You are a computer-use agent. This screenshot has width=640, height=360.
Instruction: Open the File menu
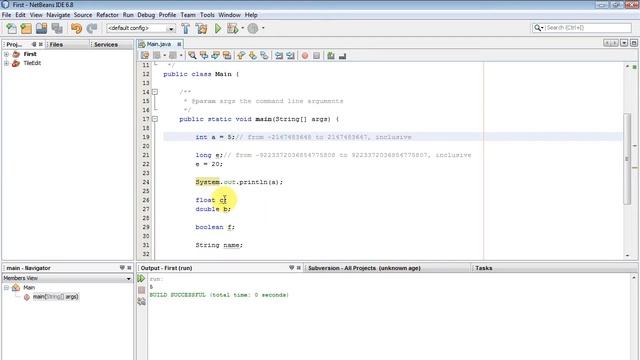click(7, 15)
